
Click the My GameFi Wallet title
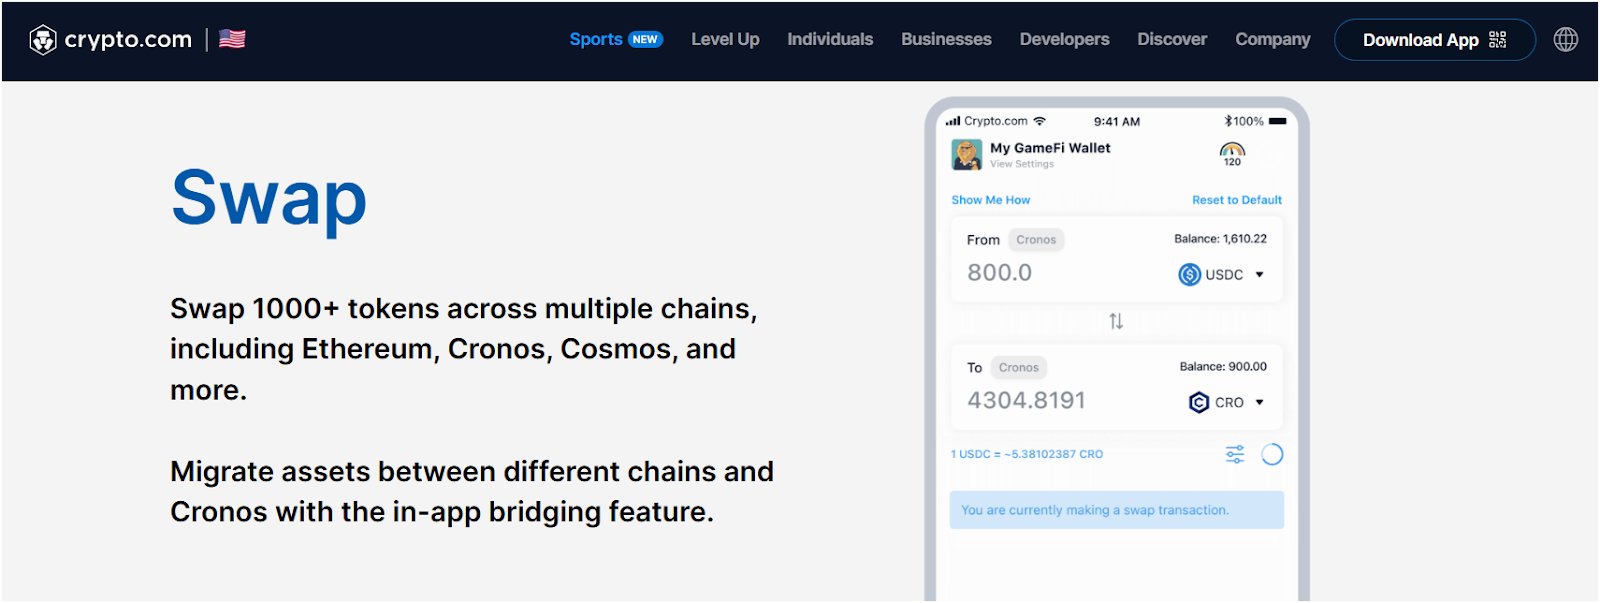1050,148
